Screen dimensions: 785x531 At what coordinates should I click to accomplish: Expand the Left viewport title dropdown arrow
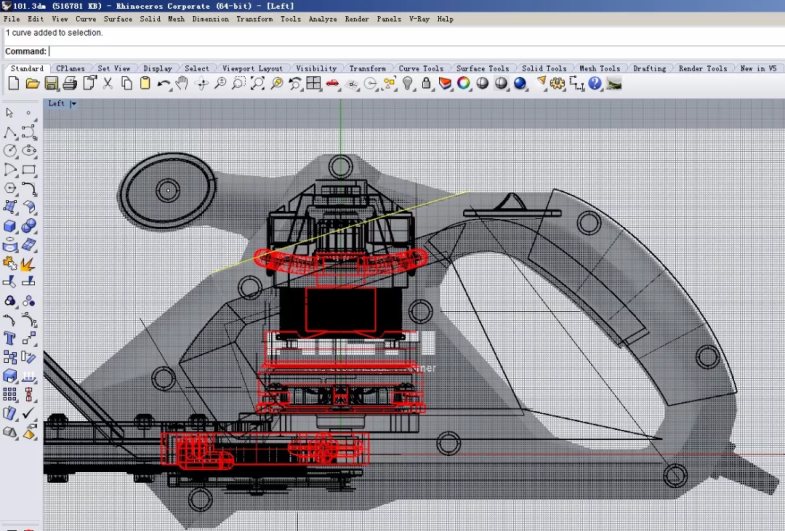coord(73,103)
